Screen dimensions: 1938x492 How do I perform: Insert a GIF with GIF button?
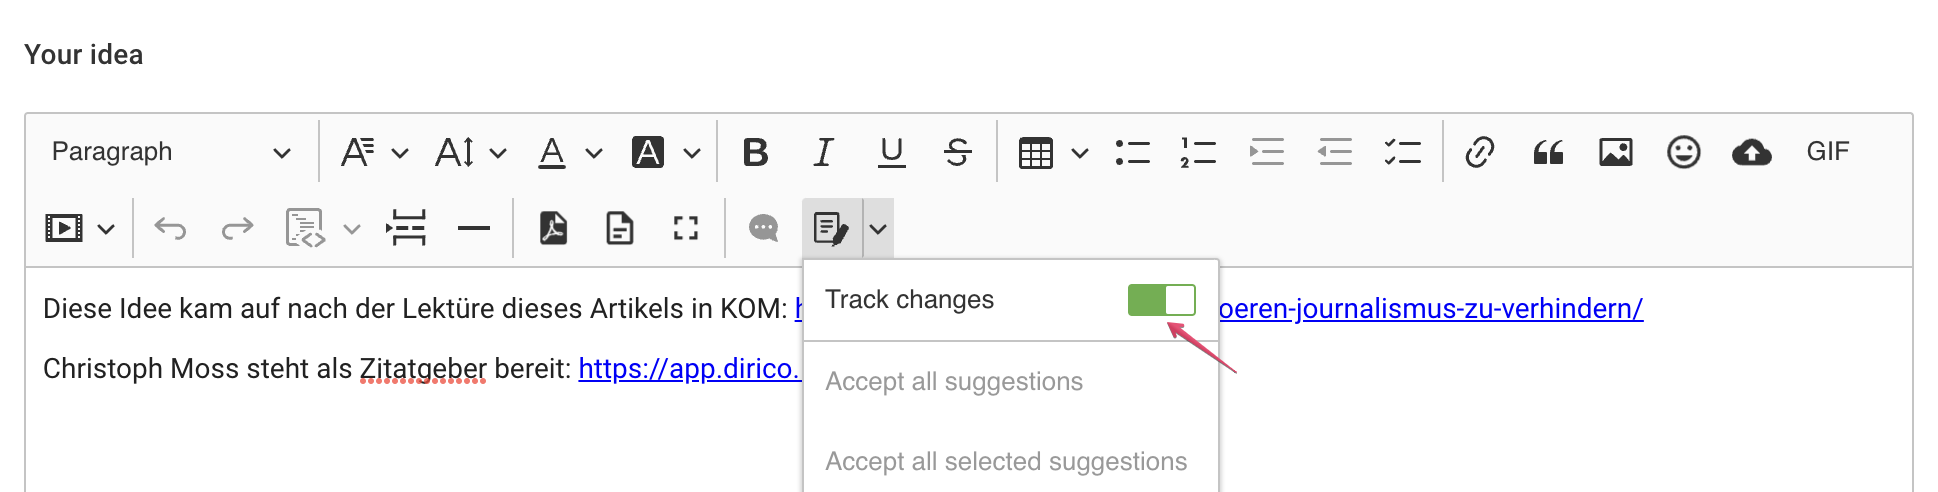pyautogui.click(x=1828, y=152)
